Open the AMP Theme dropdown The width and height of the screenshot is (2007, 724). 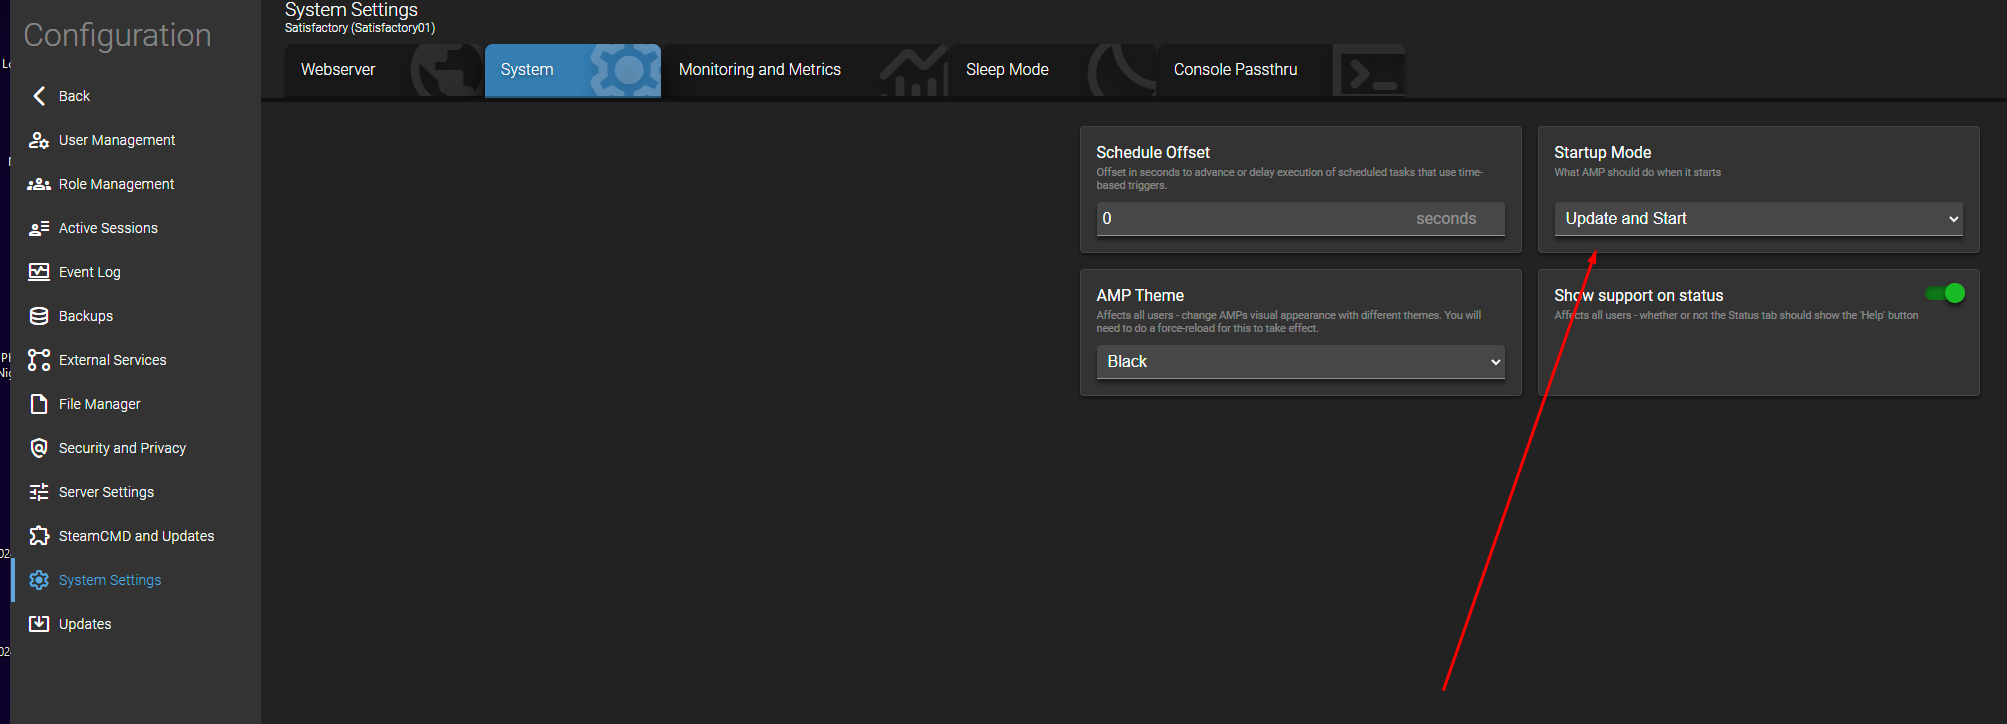pos(1301,362)
